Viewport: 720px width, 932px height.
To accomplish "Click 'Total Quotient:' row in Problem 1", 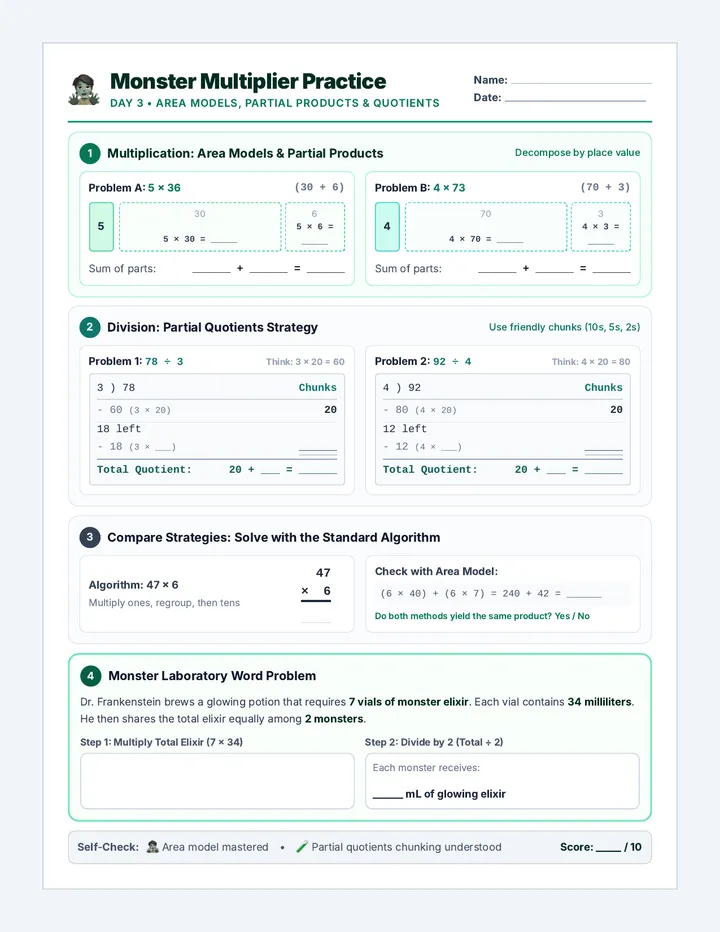I will [x=217, y=470].
